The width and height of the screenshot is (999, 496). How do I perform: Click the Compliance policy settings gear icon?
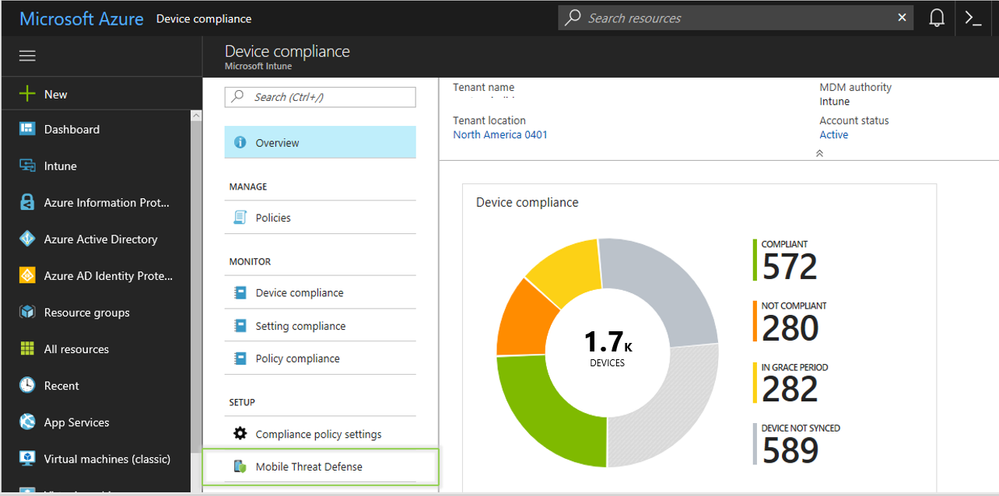[240, 434]
